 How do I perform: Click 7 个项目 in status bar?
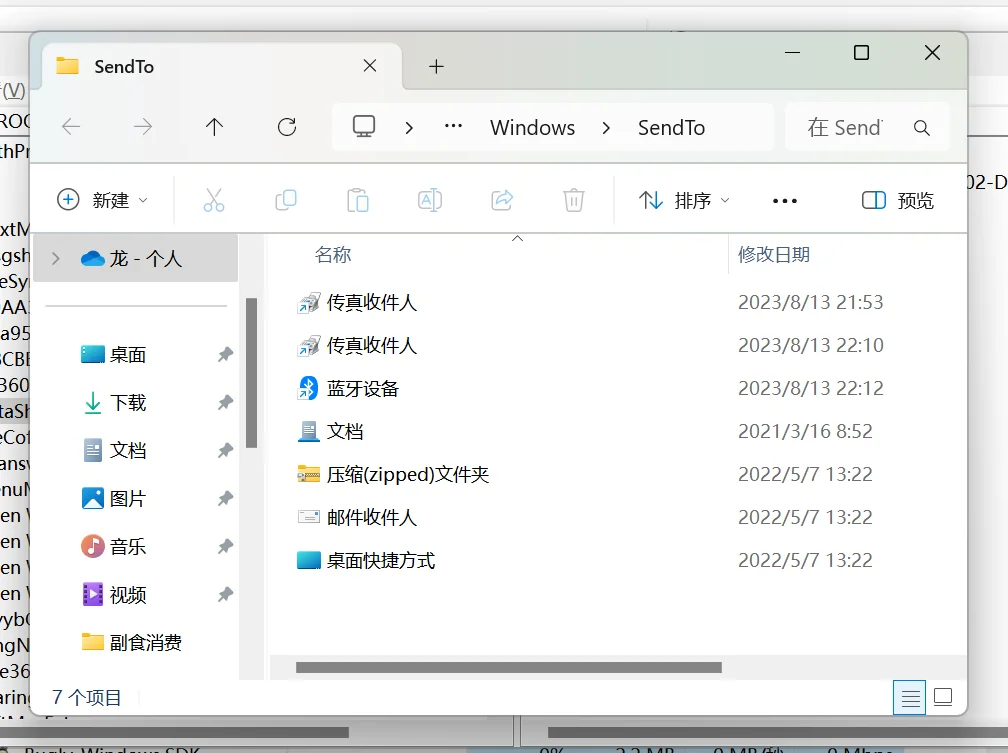pos(86,698)
